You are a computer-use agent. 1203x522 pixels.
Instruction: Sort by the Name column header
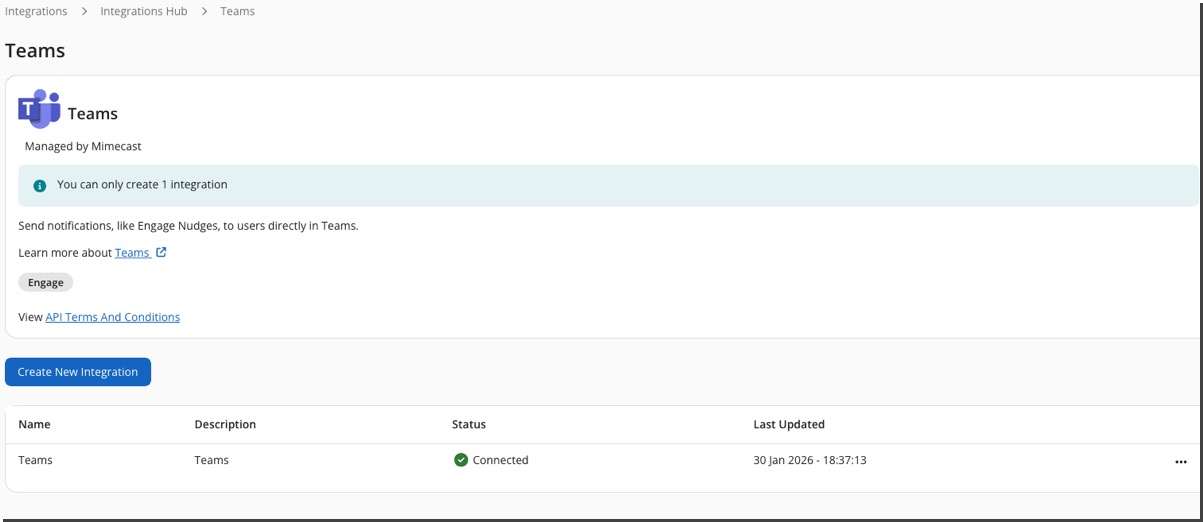pyautogui.click(x=34, y=424)
